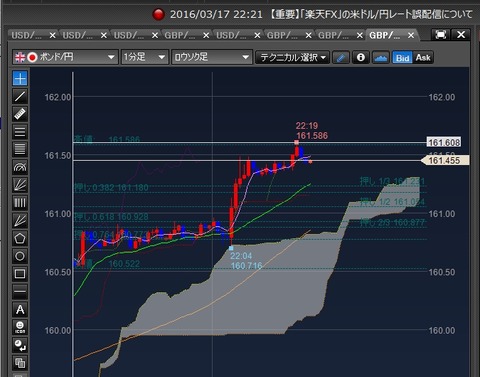Click the fullscreen chart window icon

440,35
